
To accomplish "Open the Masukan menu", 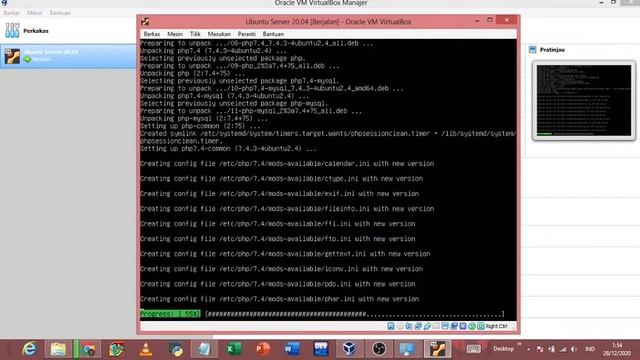I will 219,34.
